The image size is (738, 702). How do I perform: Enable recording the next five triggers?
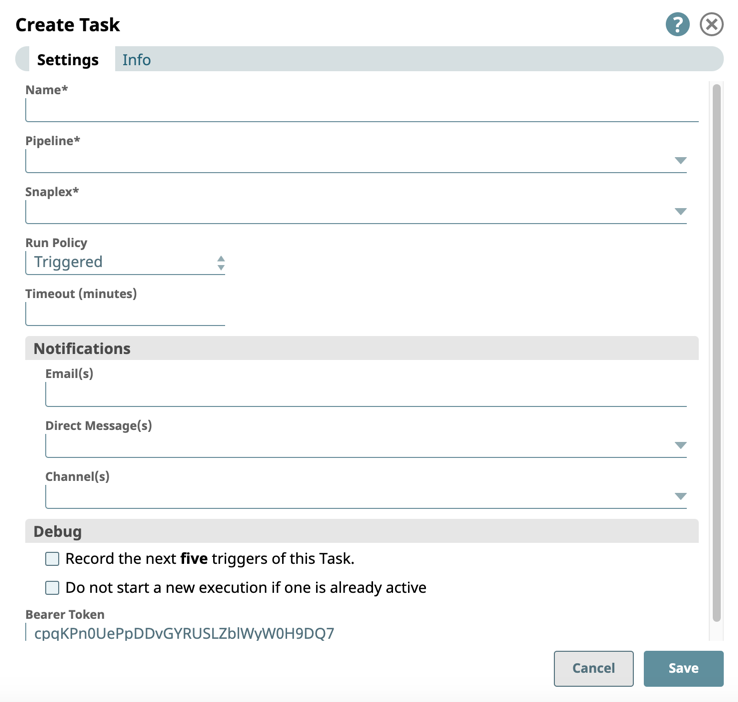[x=52, y=559]
